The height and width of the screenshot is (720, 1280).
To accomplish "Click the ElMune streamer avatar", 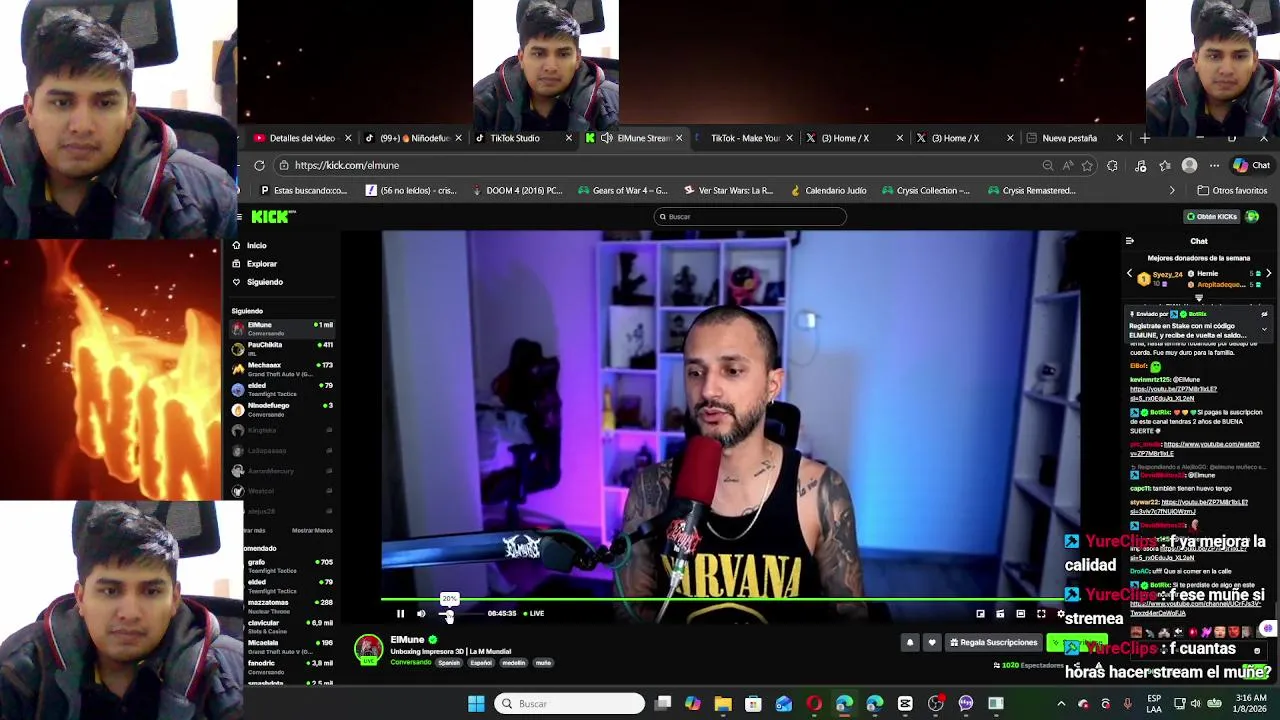I will coord(368,650).
